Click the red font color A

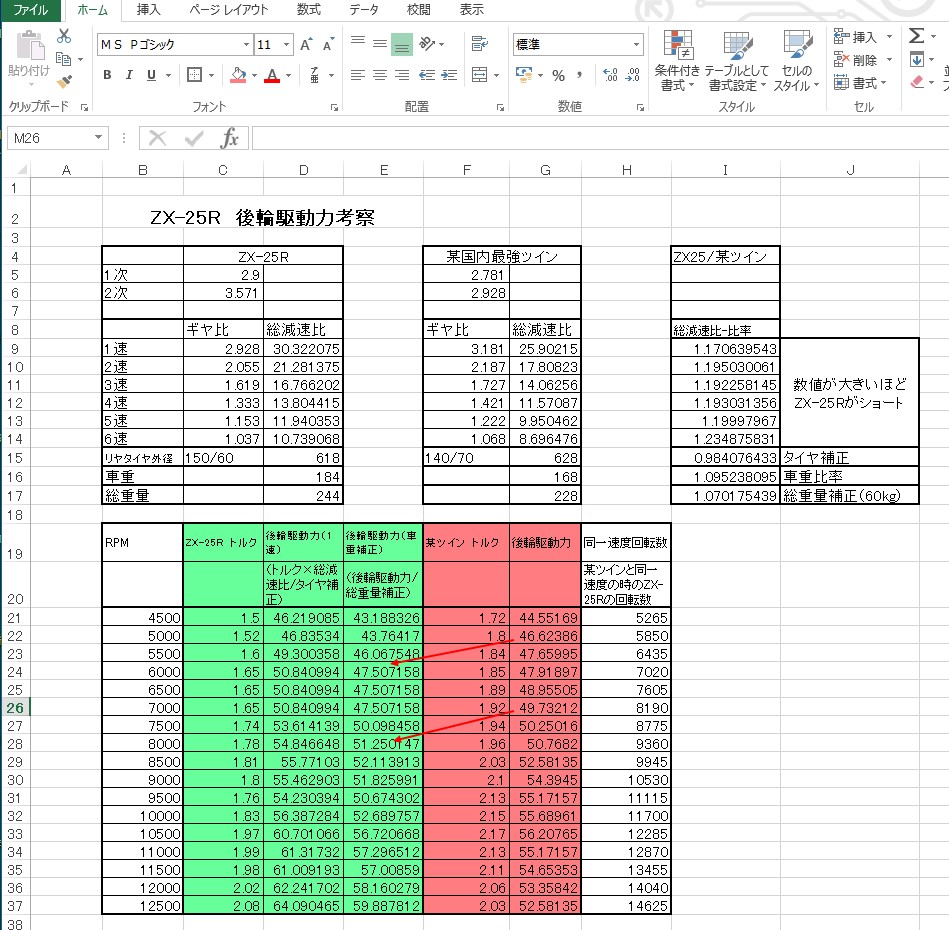(272, 75)
